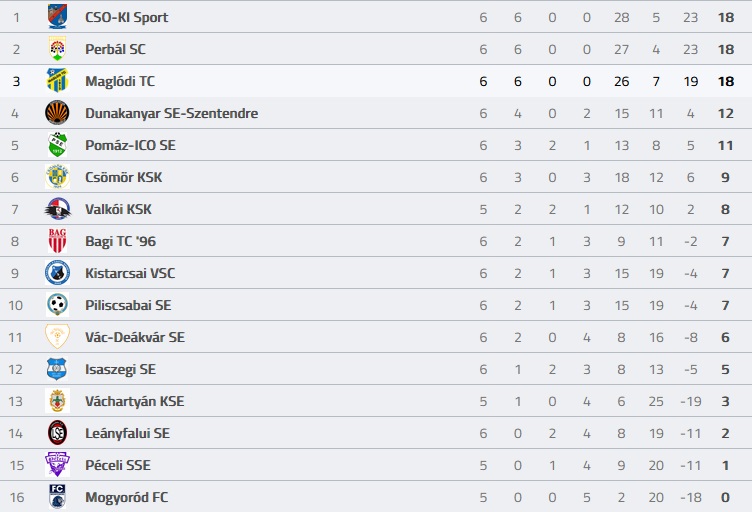Image resolution: width=752 pixels, height=512 pixels.
Task: Open the Dunakanyar SE-Szentendre team name
Action: pyautogui.click(x=171, y=113)
